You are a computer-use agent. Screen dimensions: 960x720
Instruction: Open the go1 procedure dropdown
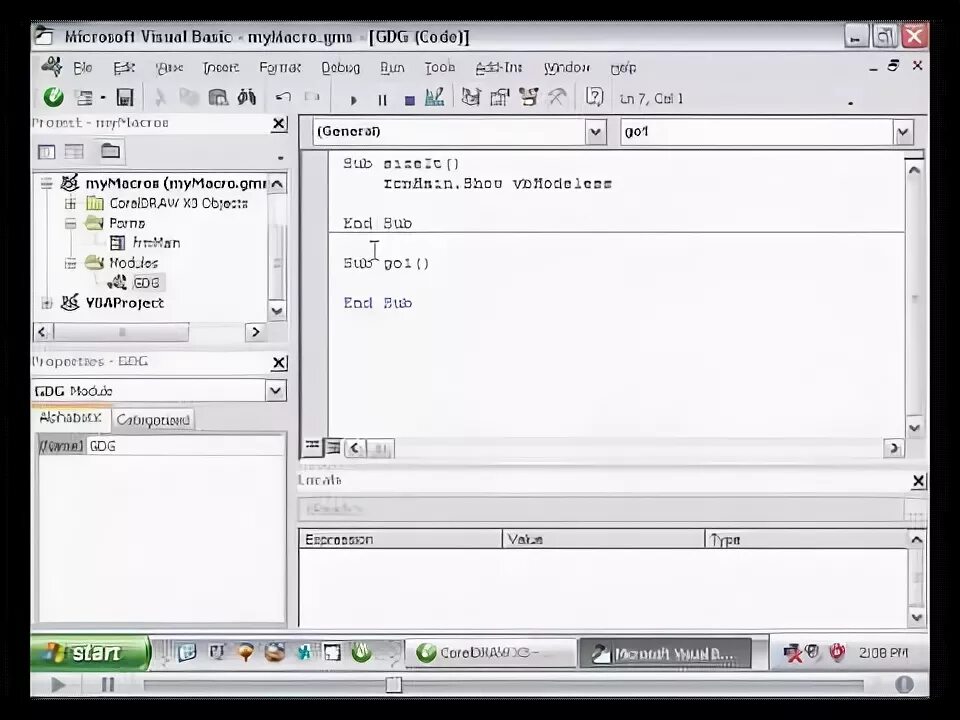903,132
